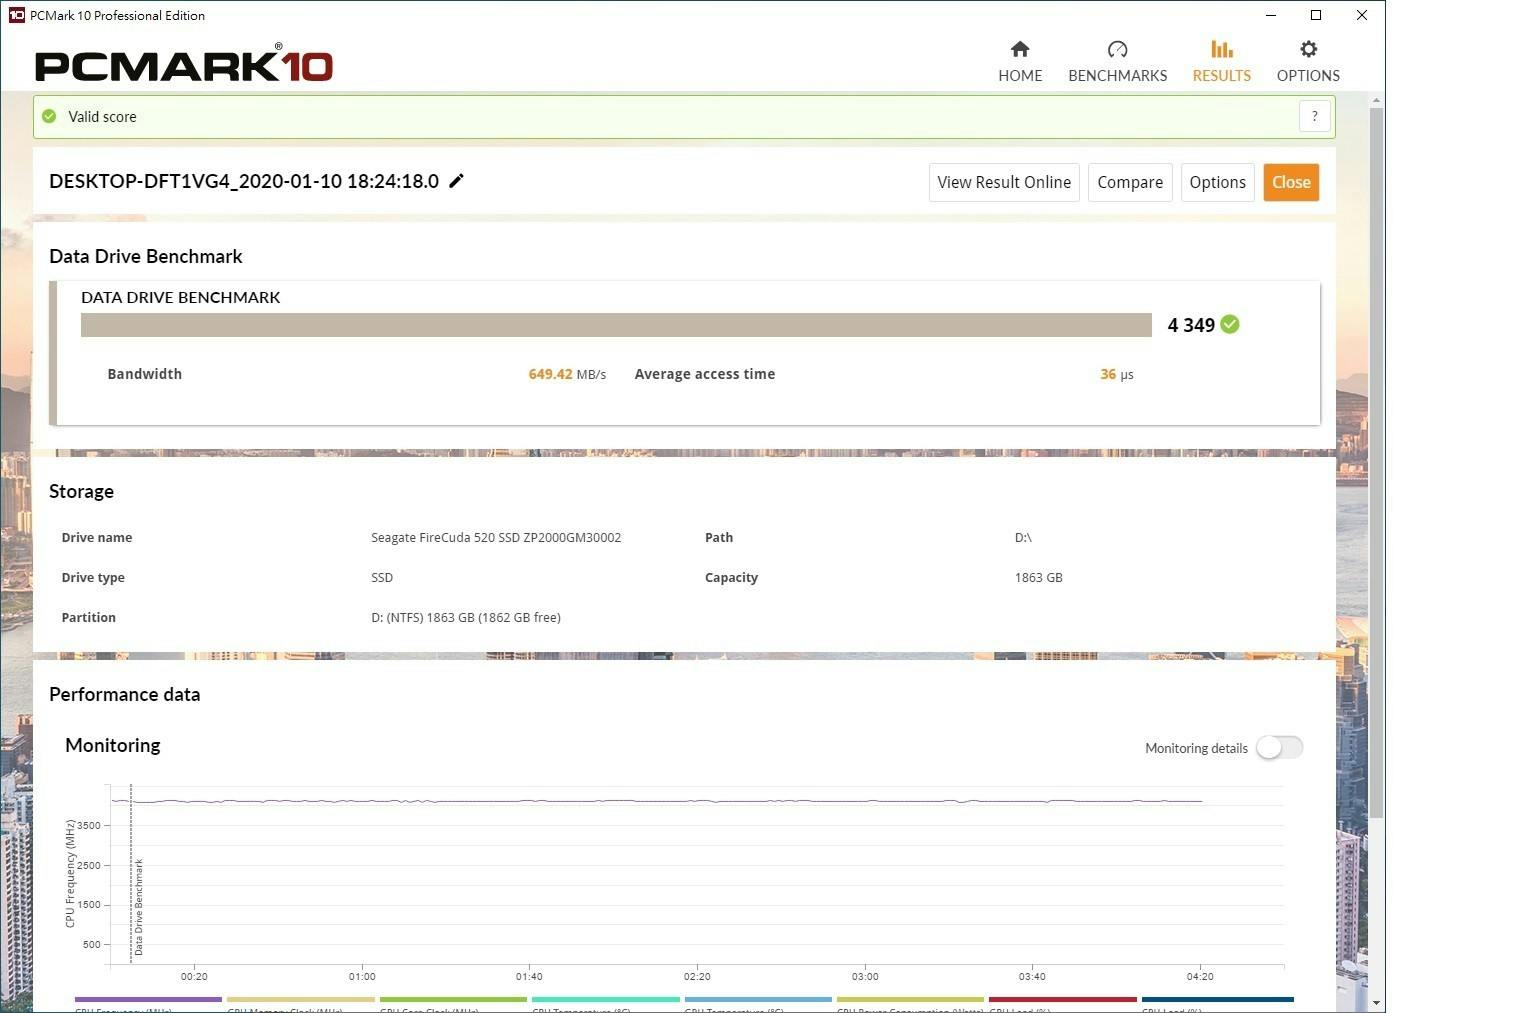The image size is (1536, 1013).
Task: Click the D:\ path value
Action: (1023, 538)
